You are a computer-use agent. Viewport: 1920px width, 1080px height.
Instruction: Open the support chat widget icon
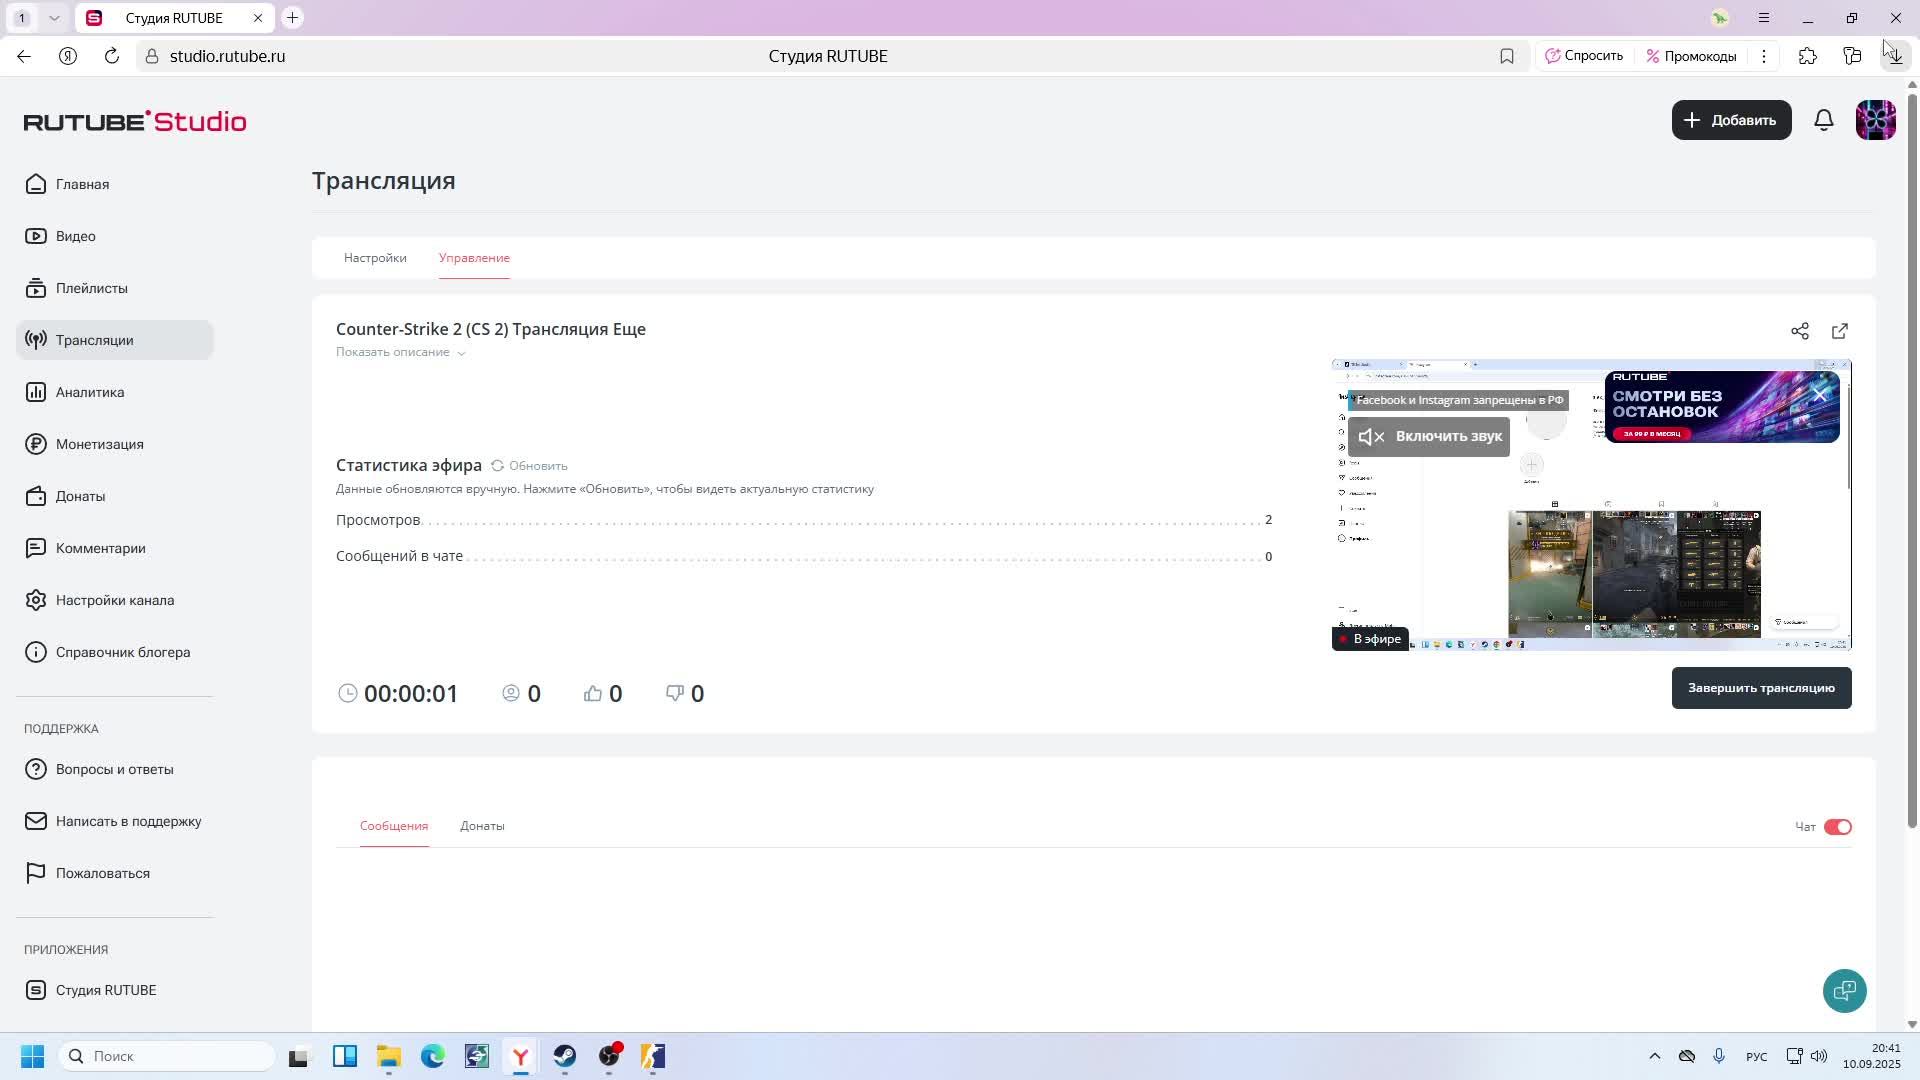point(1844,990)
